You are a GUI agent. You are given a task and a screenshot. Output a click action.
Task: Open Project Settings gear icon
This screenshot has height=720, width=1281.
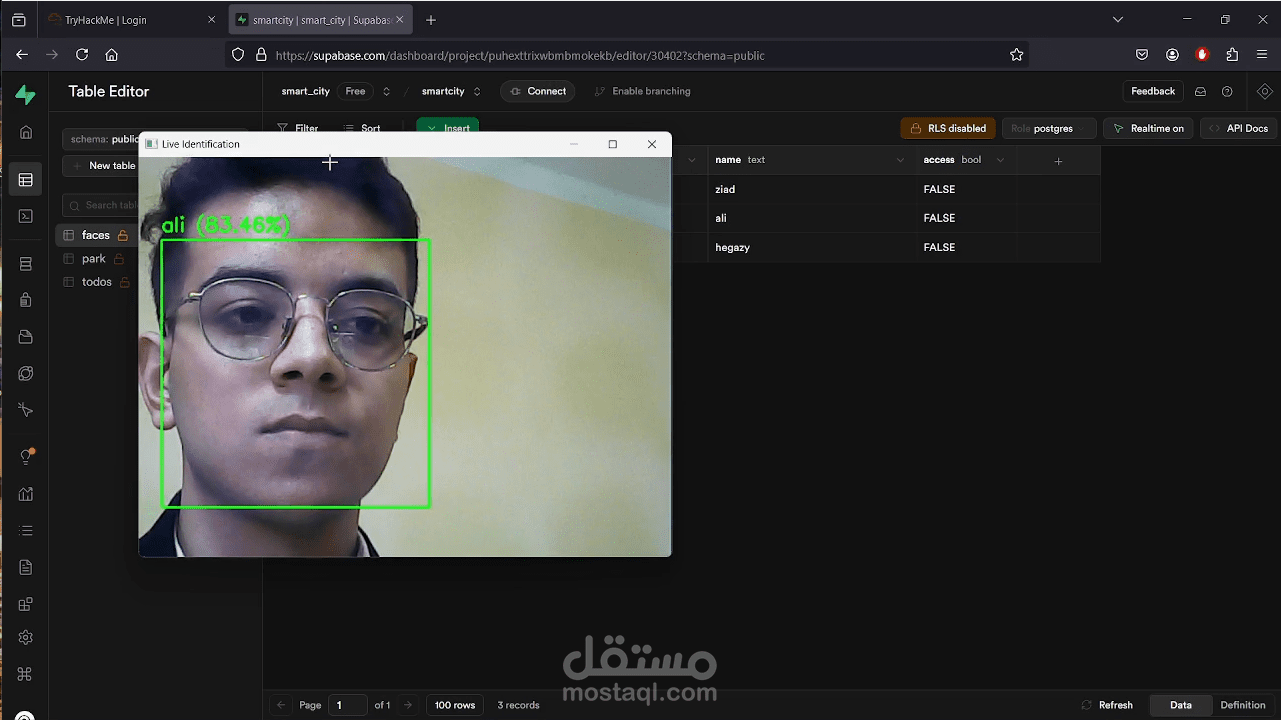pos(26,637)
